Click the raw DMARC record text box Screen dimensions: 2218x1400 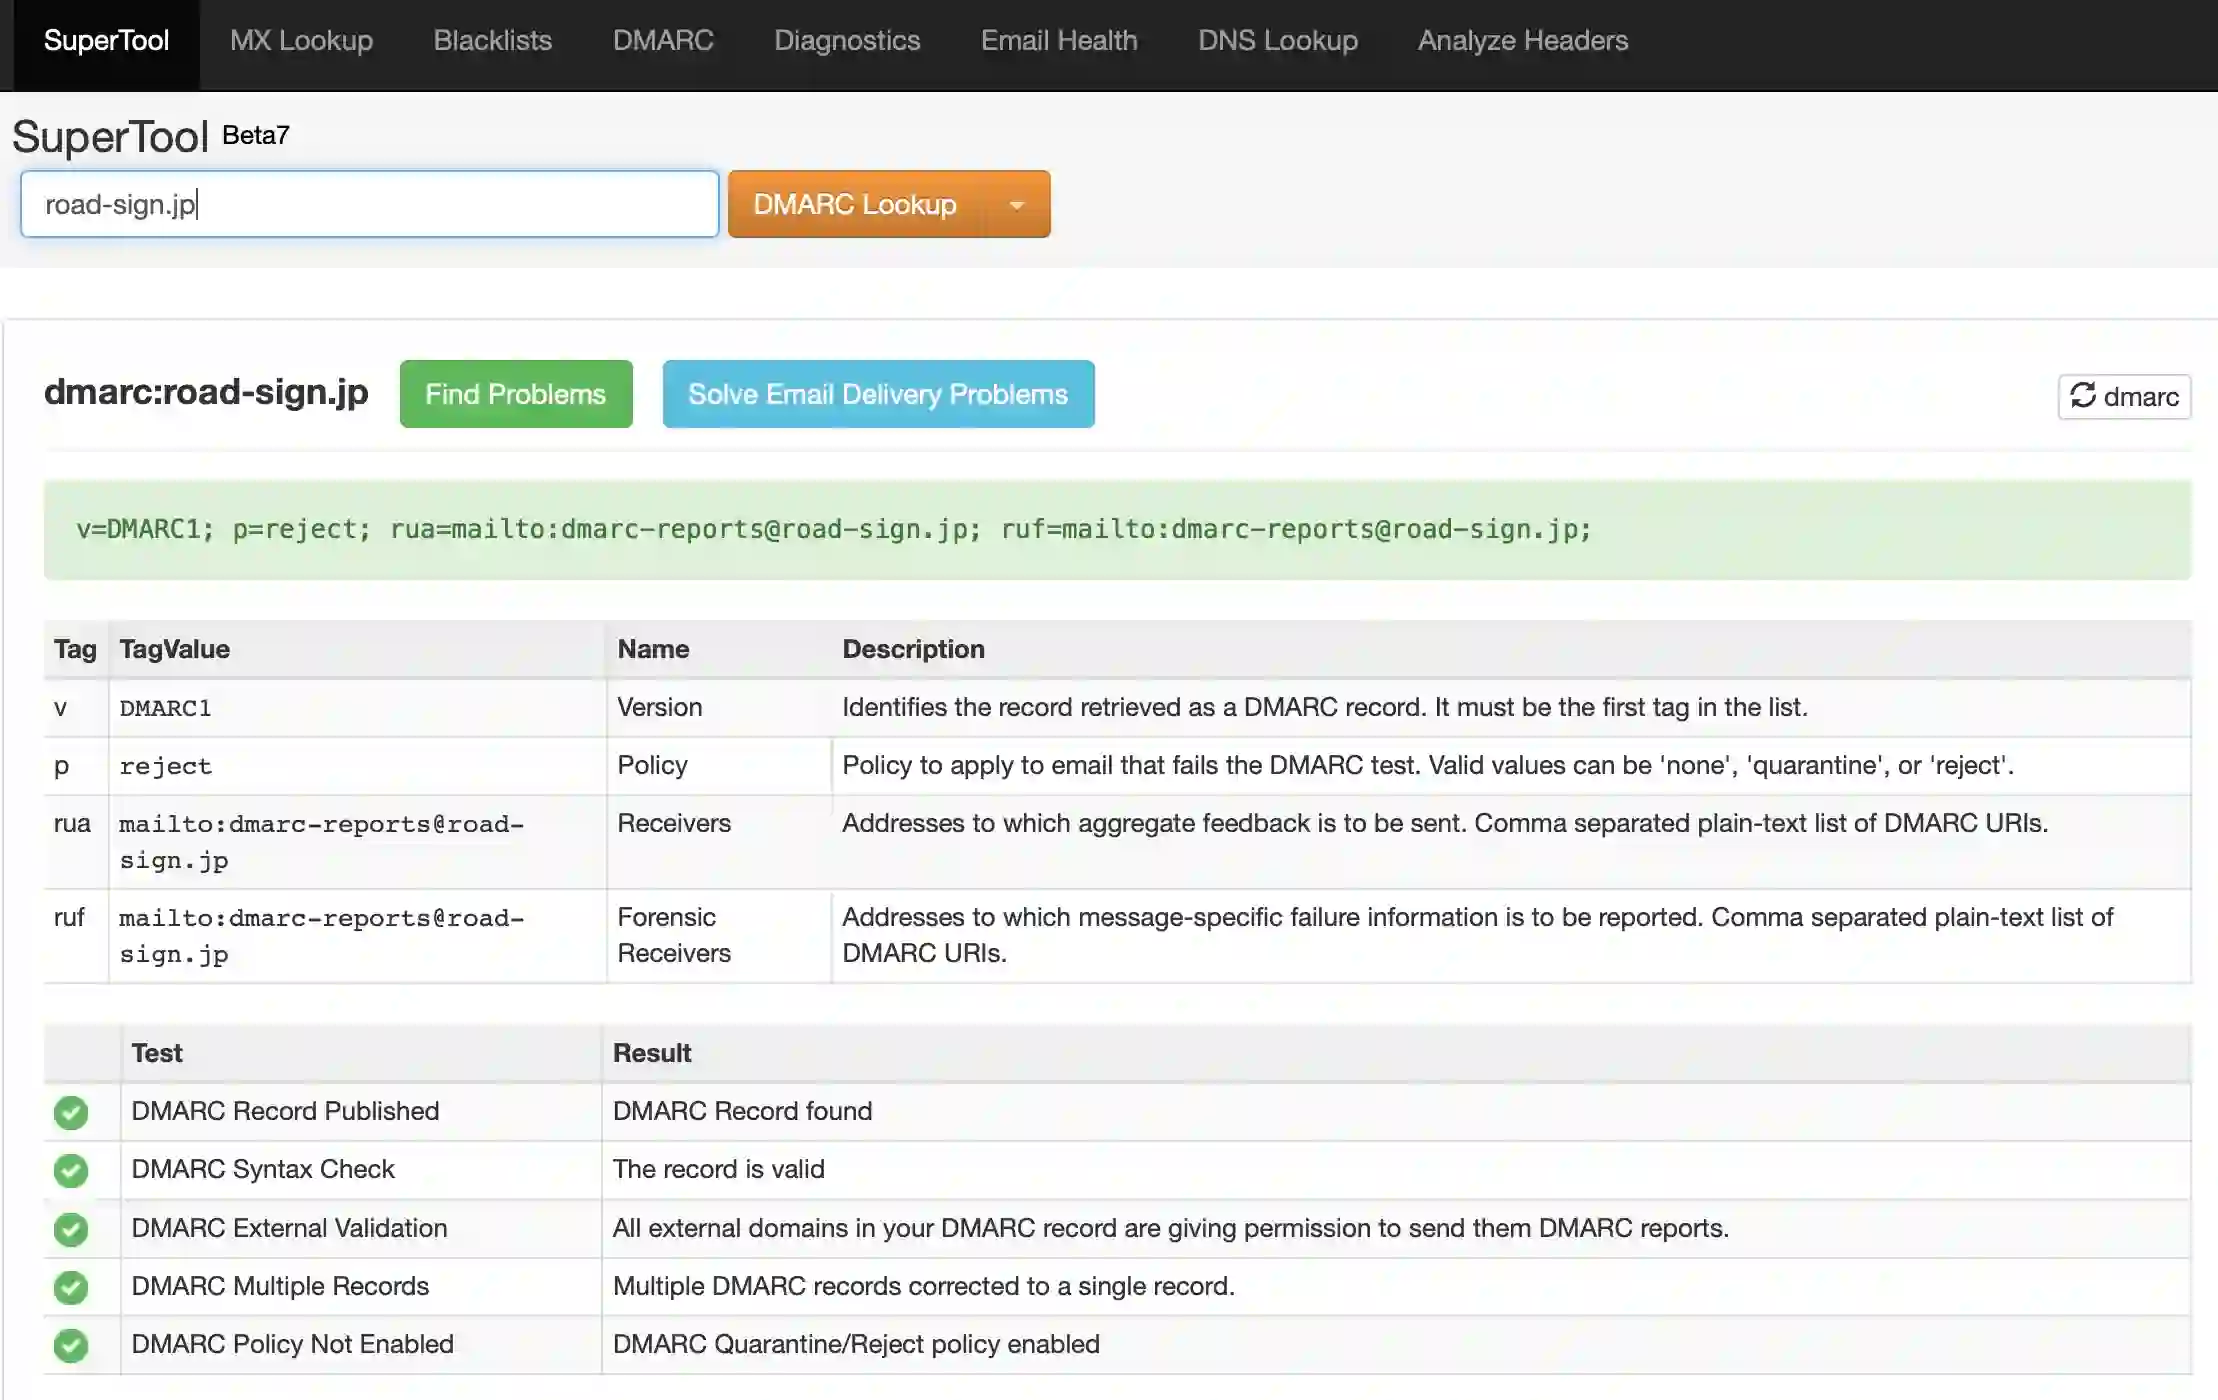tap(1117, 530)
